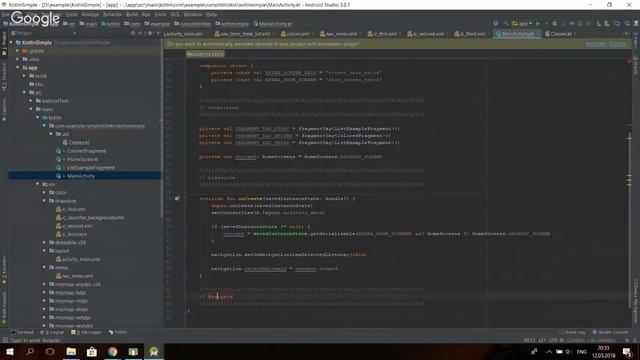Viewport: 640px width, 360px height.
Task: Click the scroll-from-source target icon in the Project header
Action: [x=133, y=33]
